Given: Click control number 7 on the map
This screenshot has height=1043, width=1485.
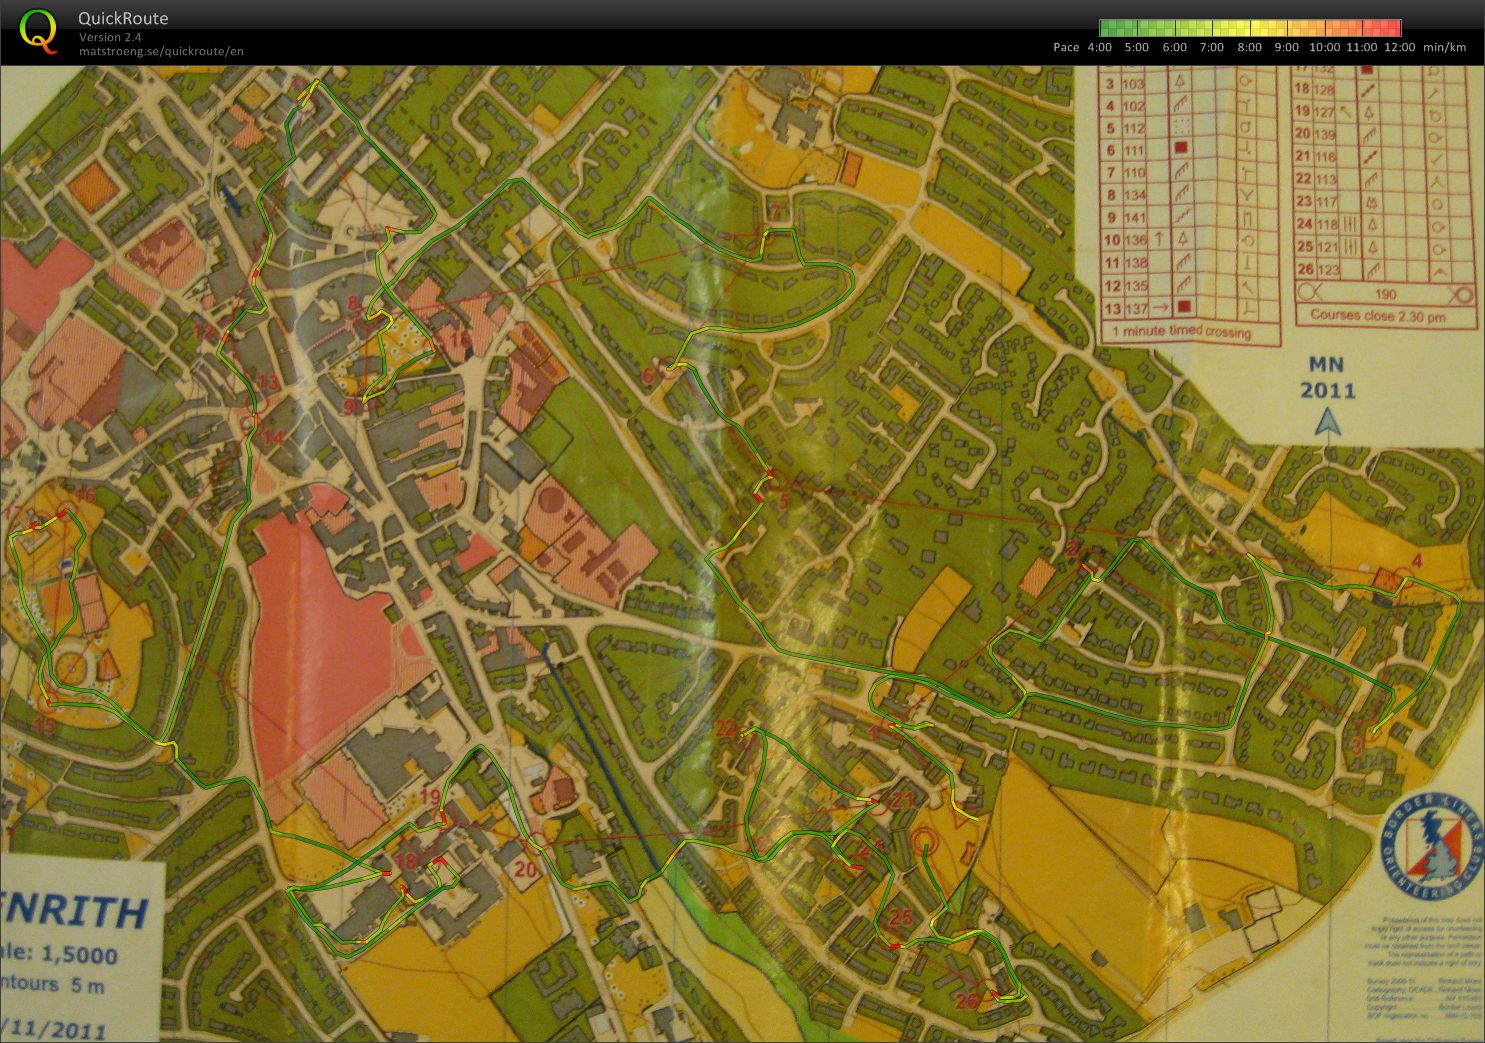Looking at the screenshot, I should click(x=775, y=212).
